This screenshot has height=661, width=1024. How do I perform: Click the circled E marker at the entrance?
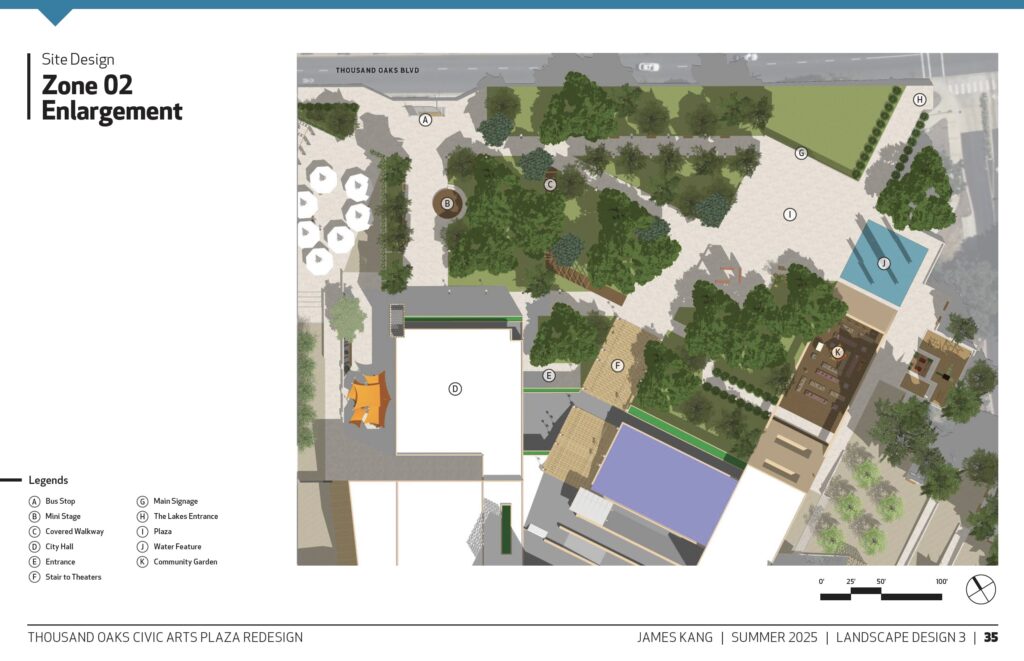548,376
